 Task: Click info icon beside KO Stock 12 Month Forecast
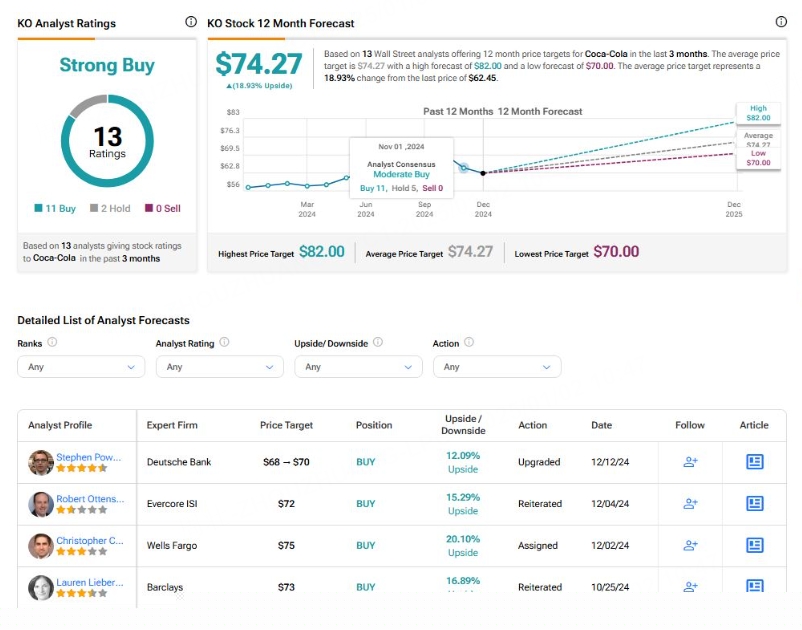[781, 21]
